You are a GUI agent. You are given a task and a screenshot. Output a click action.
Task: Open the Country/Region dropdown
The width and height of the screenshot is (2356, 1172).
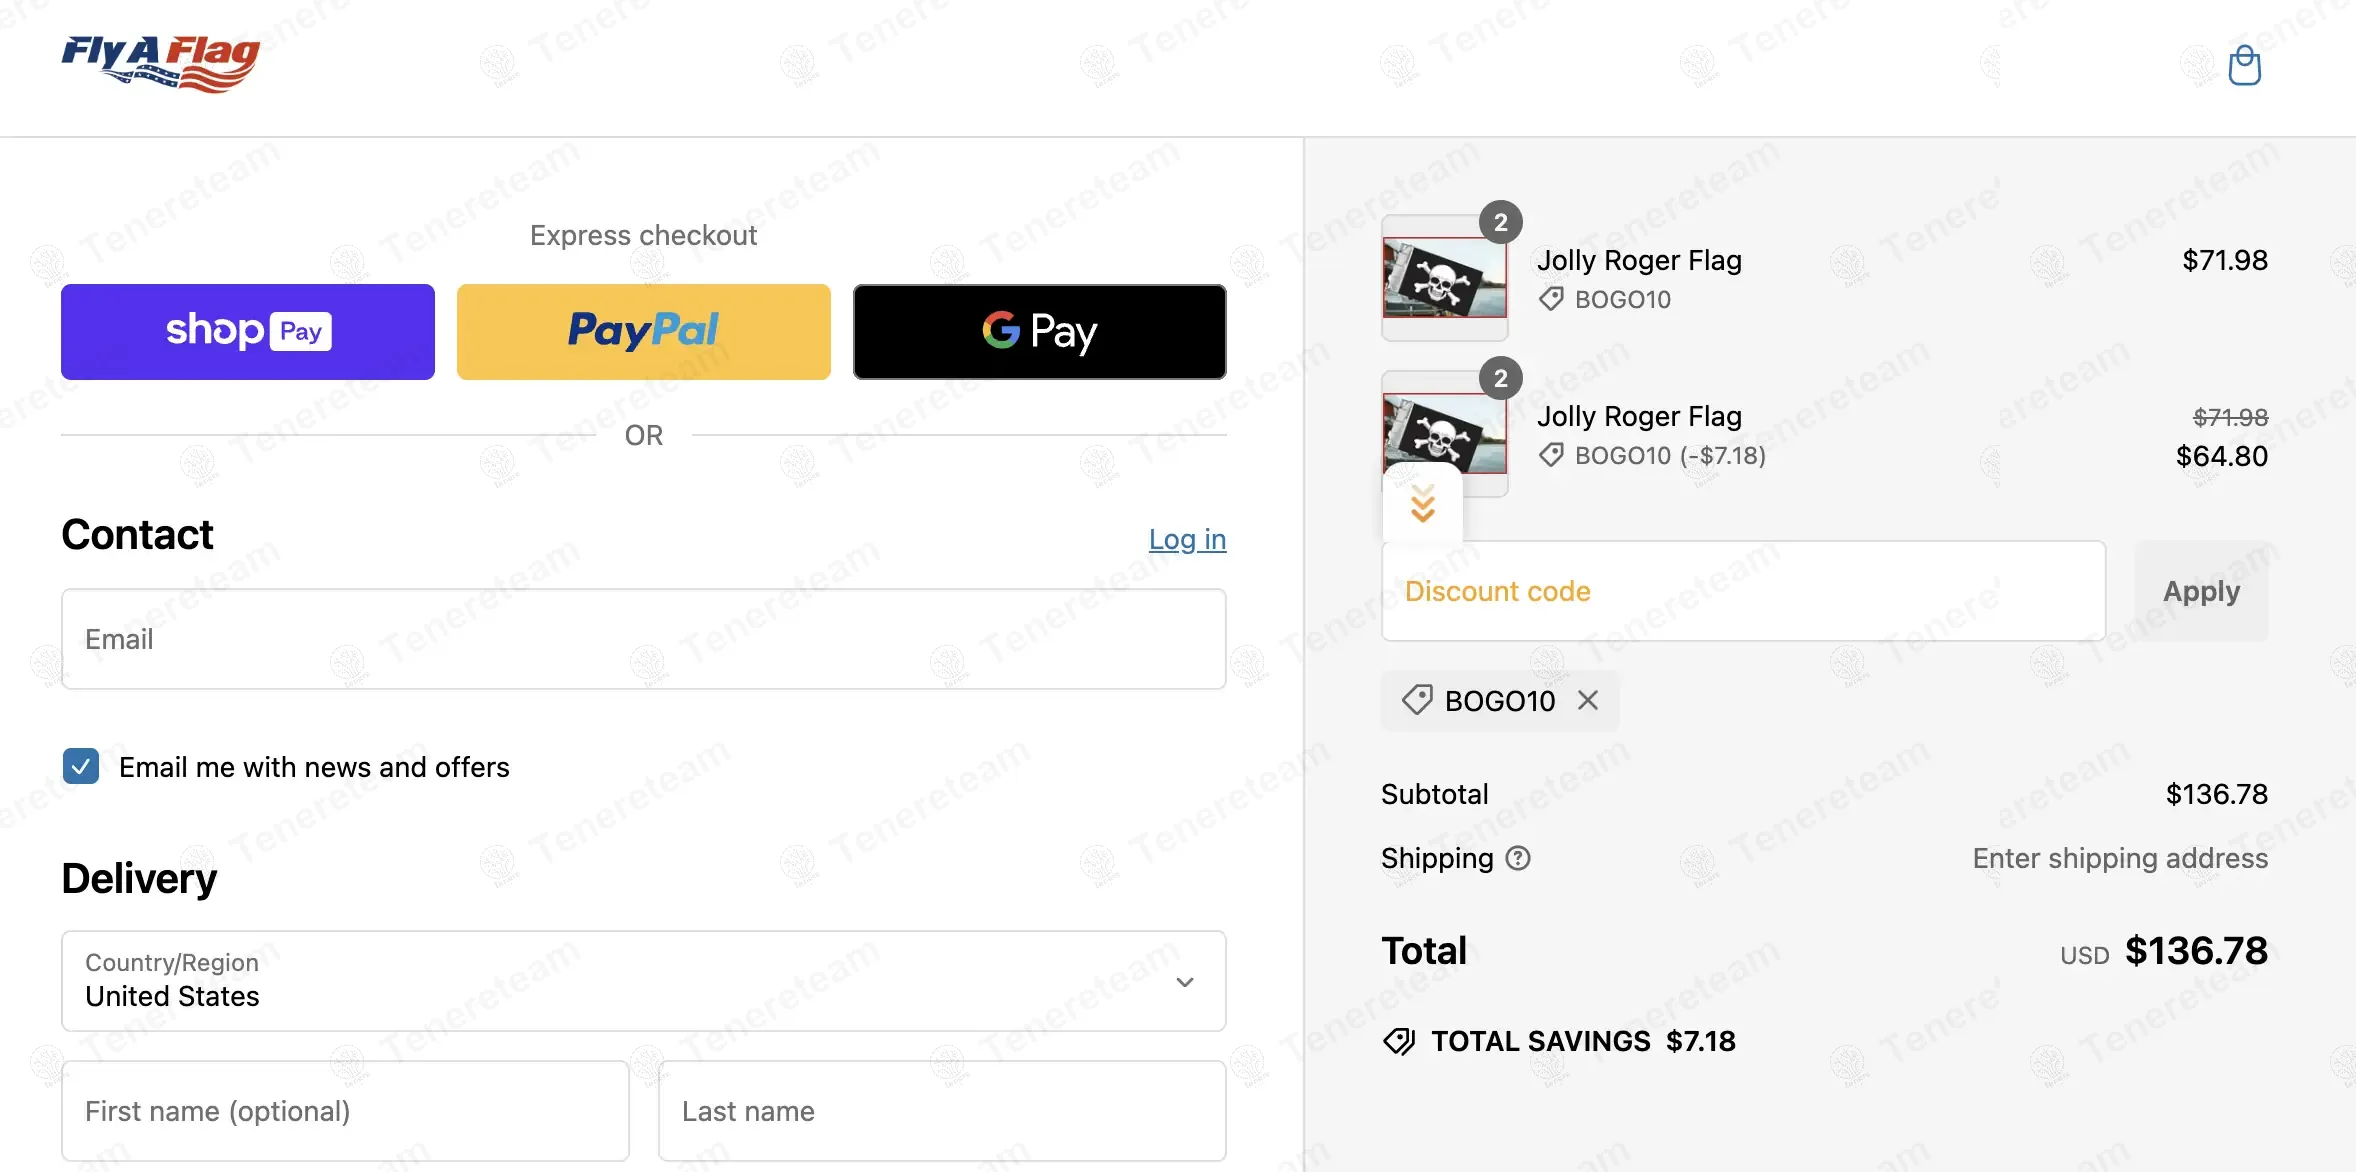coord(643,981)
